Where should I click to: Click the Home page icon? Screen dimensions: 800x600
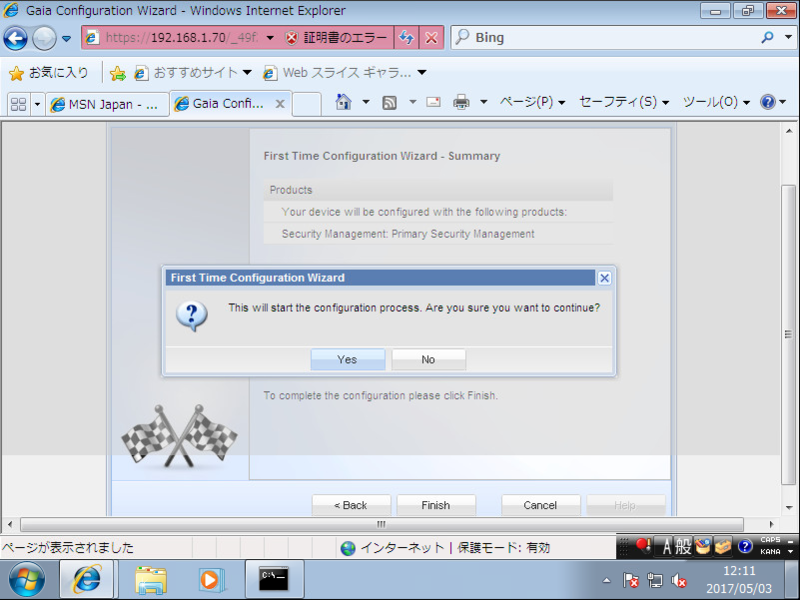point(343,102)
